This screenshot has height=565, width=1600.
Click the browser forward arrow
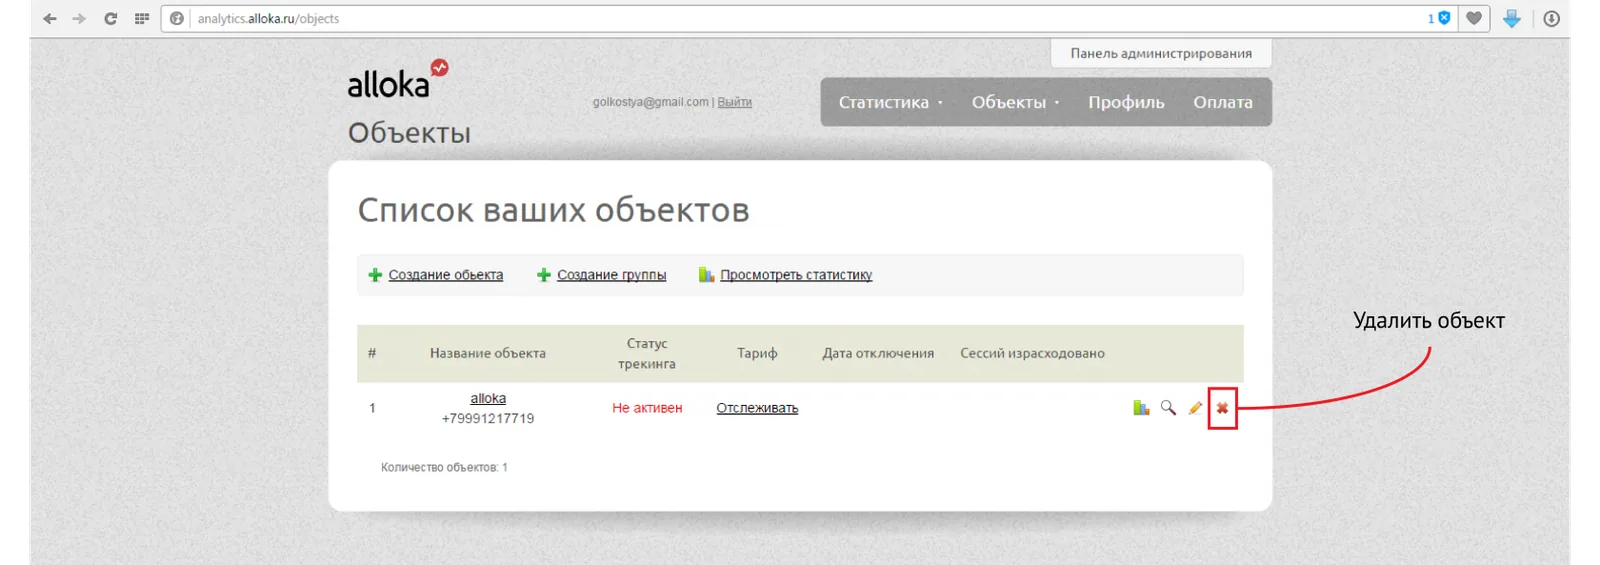coord(79,19)
